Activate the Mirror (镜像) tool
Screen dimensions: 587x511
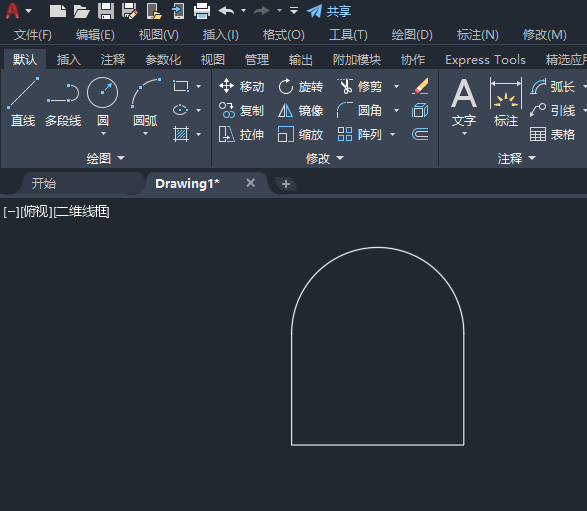coord(301,110)
